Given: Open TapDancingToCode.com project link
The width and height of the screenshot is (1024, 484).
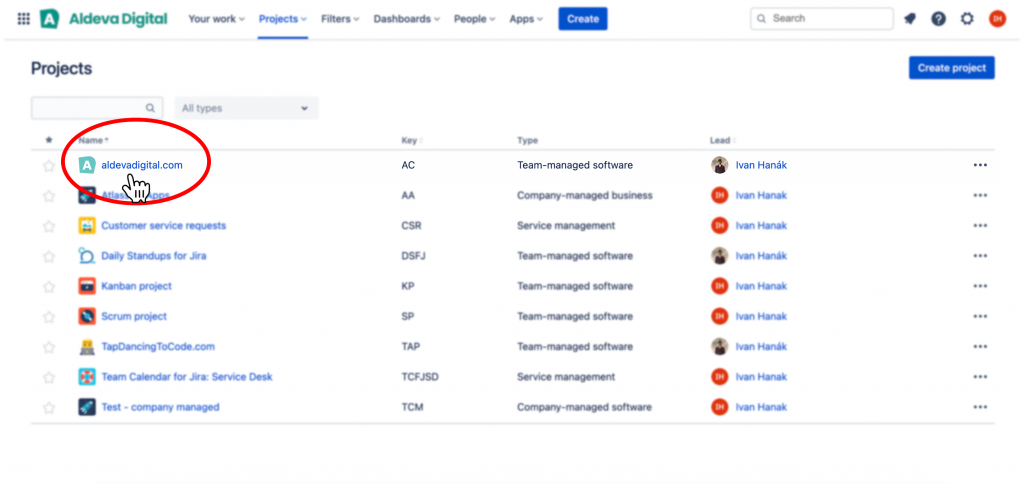Looking at the screenshot, I should point(158,347).
